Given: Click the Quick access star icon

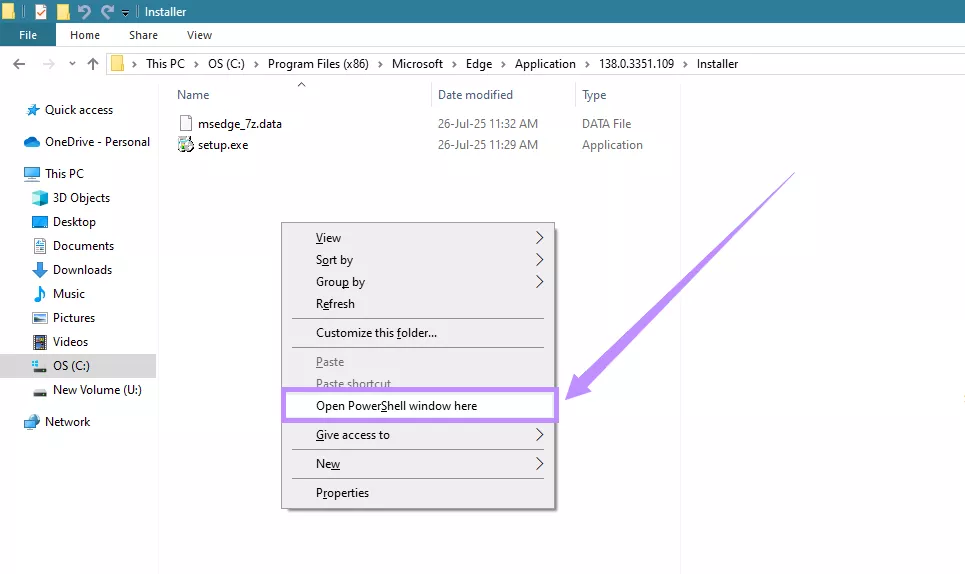Looking at the screenshot, I should [33, 110].
